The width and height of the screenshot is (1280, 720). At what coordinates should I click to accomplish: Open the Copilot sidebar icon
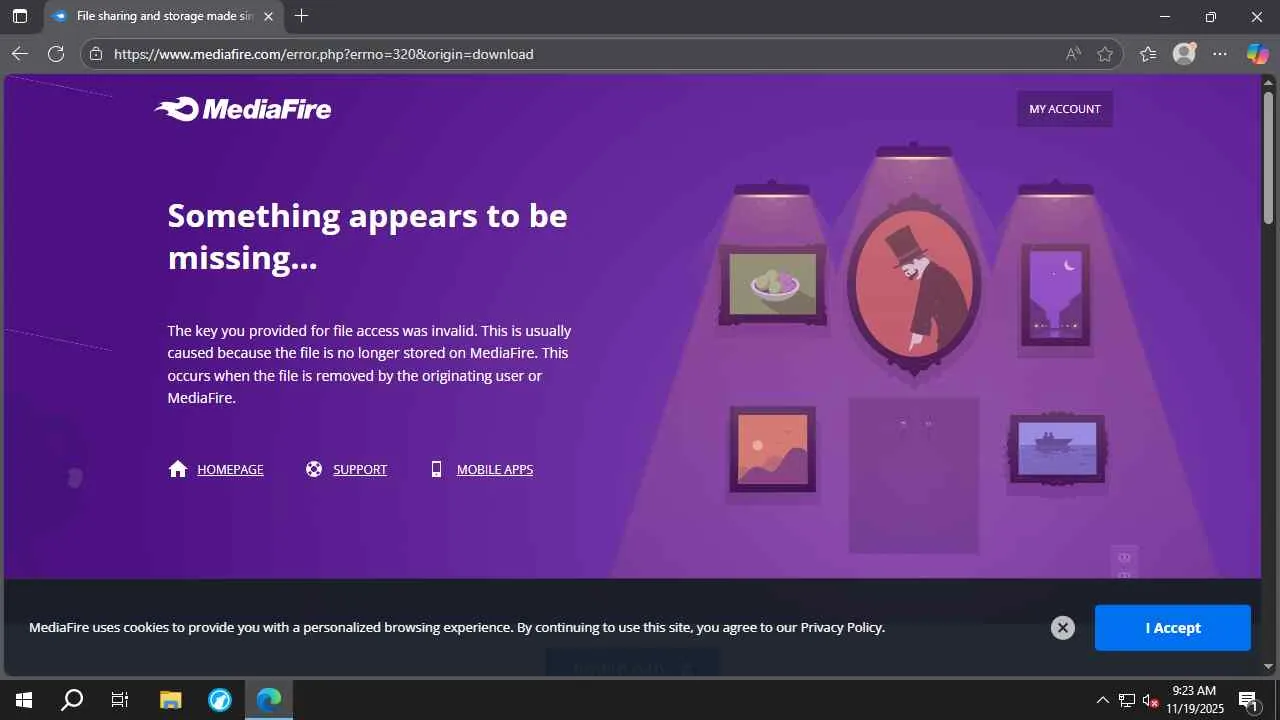click(1257, 54)
